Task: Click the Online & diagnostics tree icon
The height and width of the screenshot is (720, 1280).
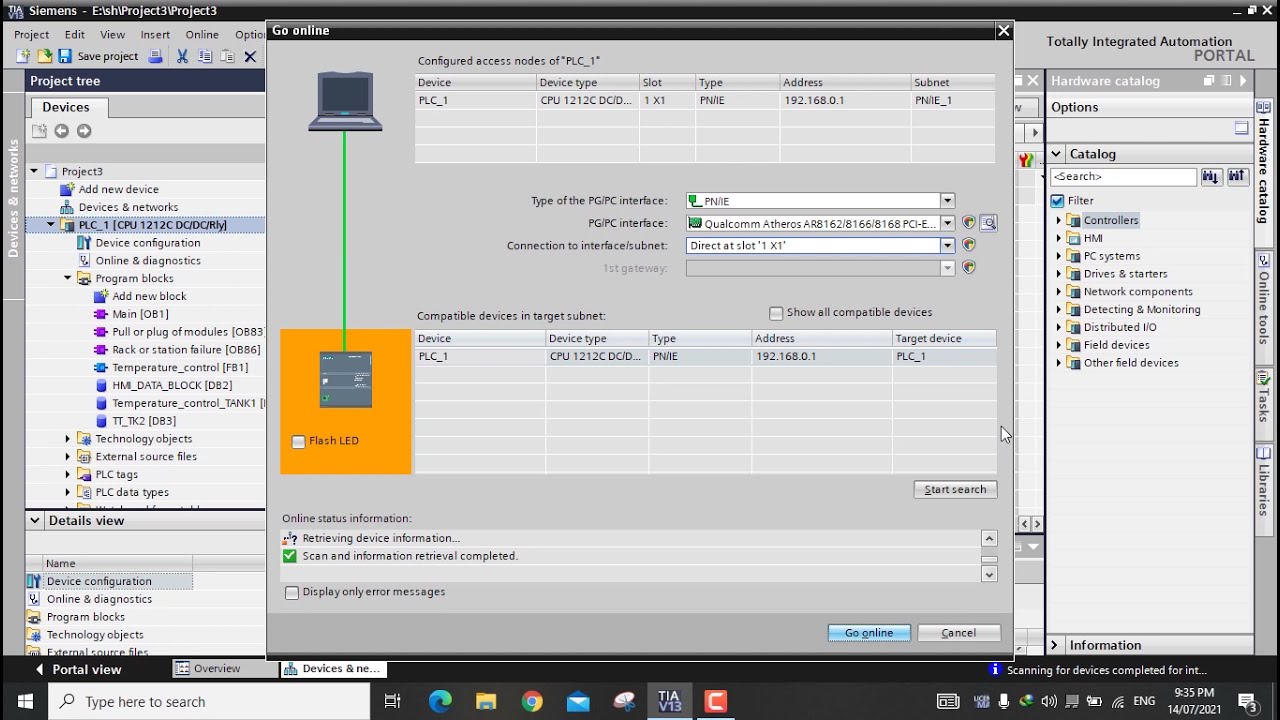Action: 85,261
